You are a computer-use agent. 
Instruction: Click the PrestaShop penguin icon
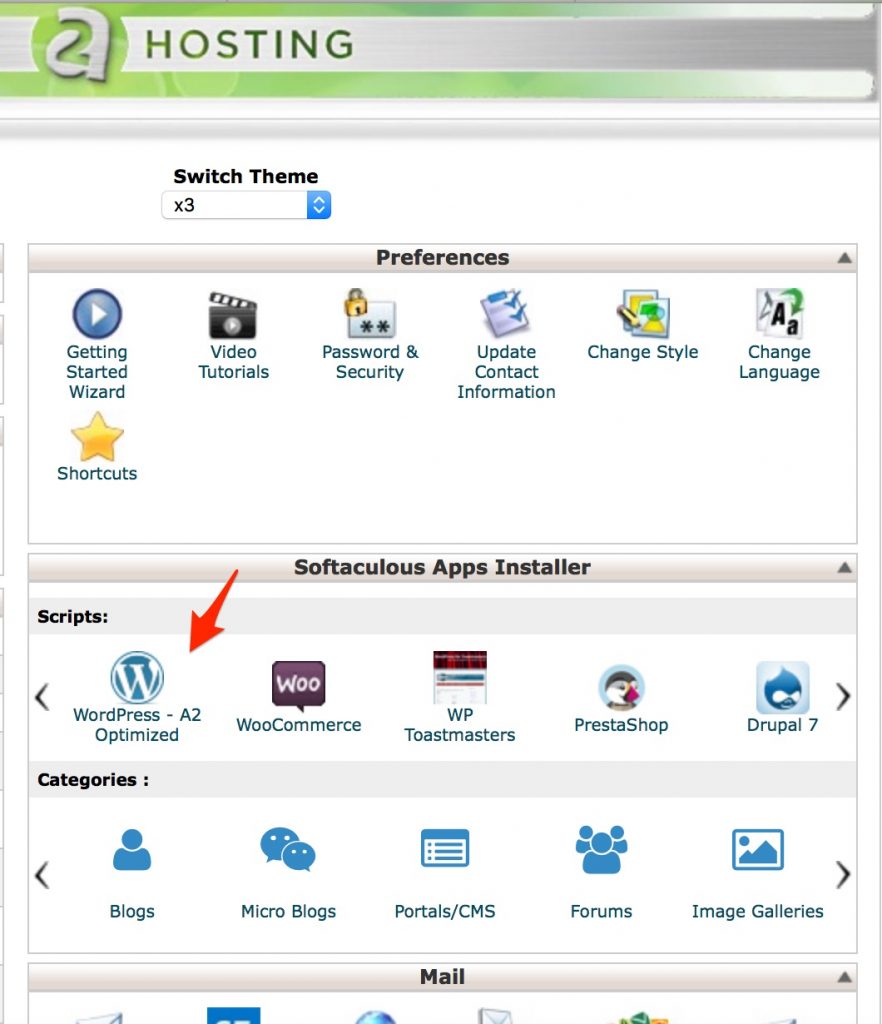[x=621, y=688]
